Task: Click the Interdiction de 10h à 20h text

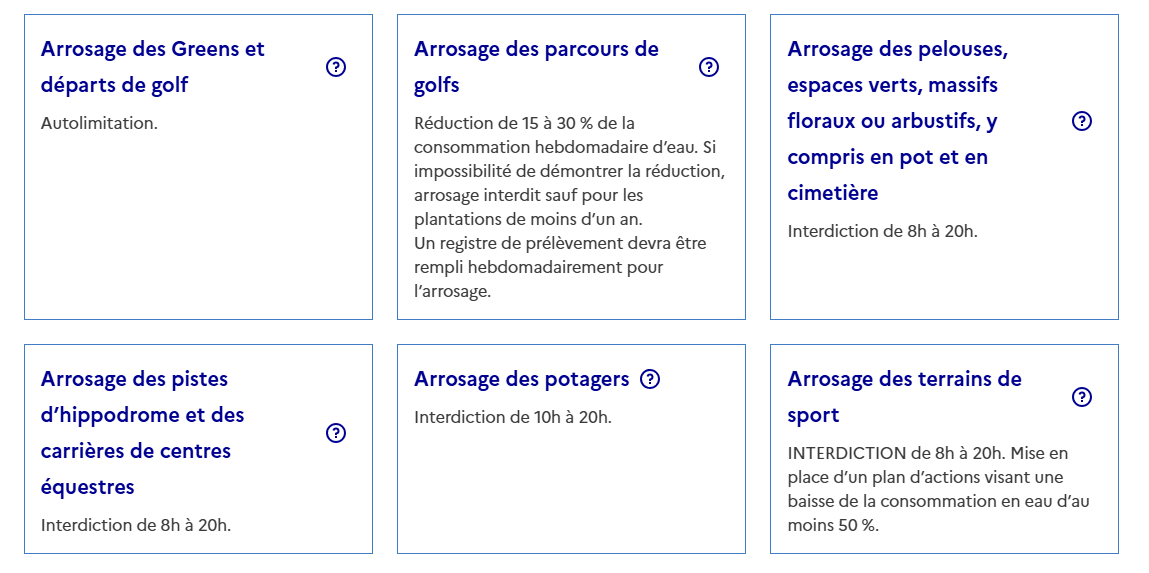Action: point(512,417)
